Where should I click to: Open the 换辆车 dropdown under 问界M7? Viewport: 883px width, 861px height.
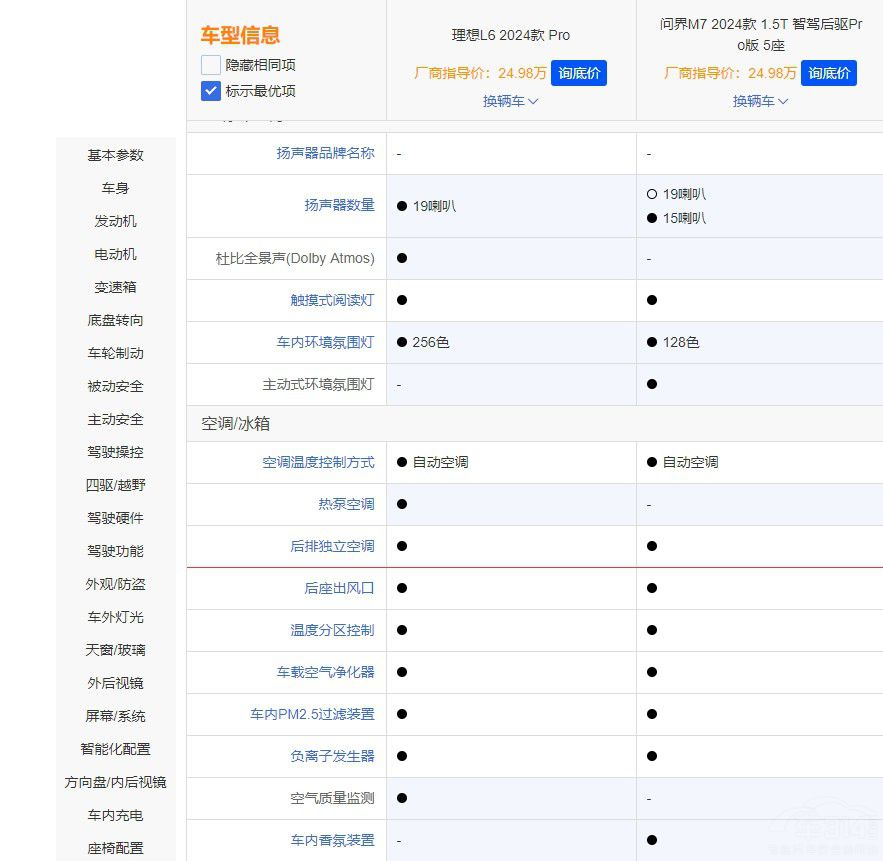point(760,101)
